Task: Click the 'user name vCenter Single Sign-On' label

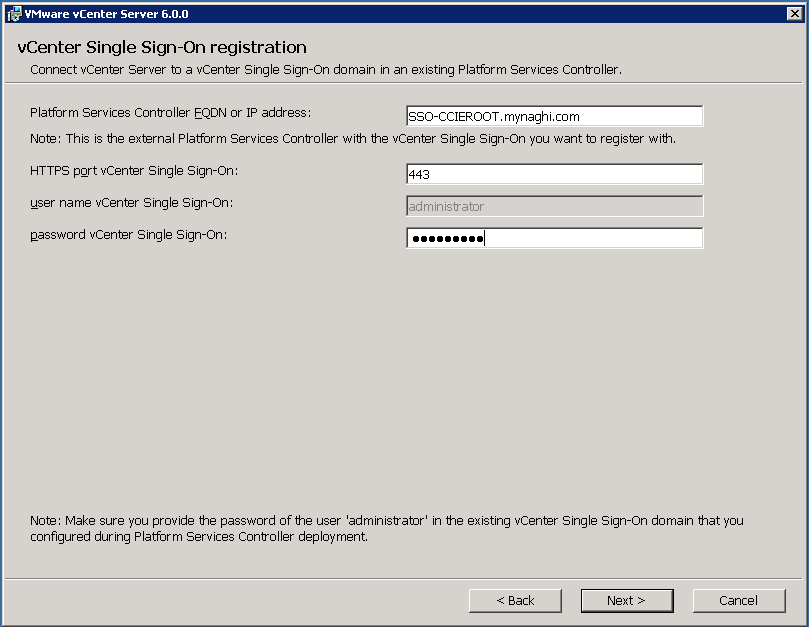Action: click(x=131, y=203)
